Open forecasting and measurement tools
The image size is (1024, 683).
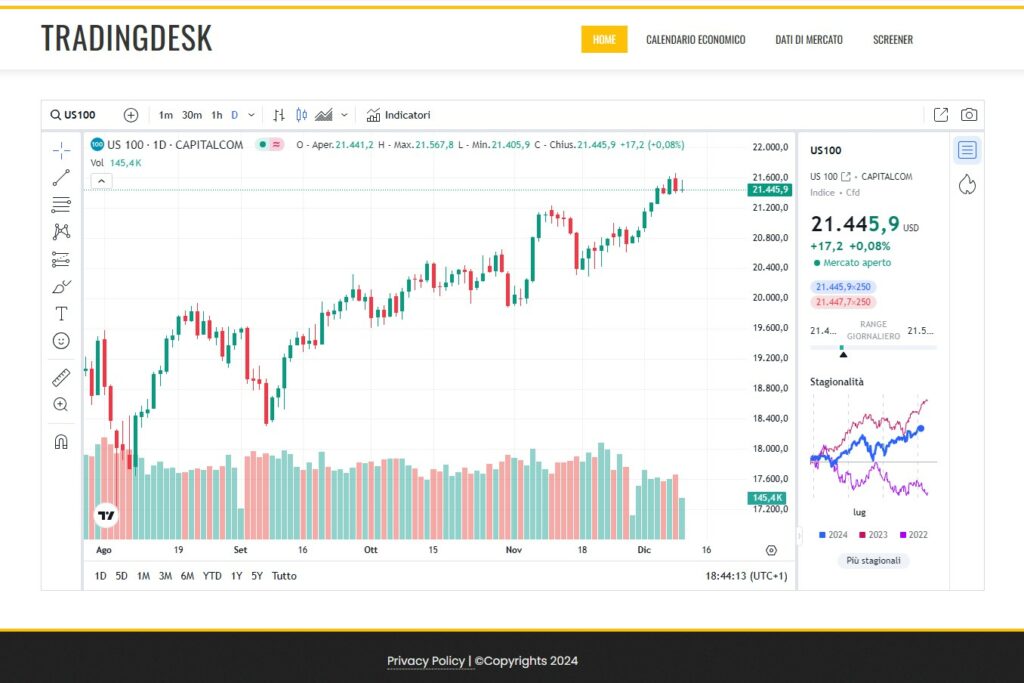[x=61, y=259]
